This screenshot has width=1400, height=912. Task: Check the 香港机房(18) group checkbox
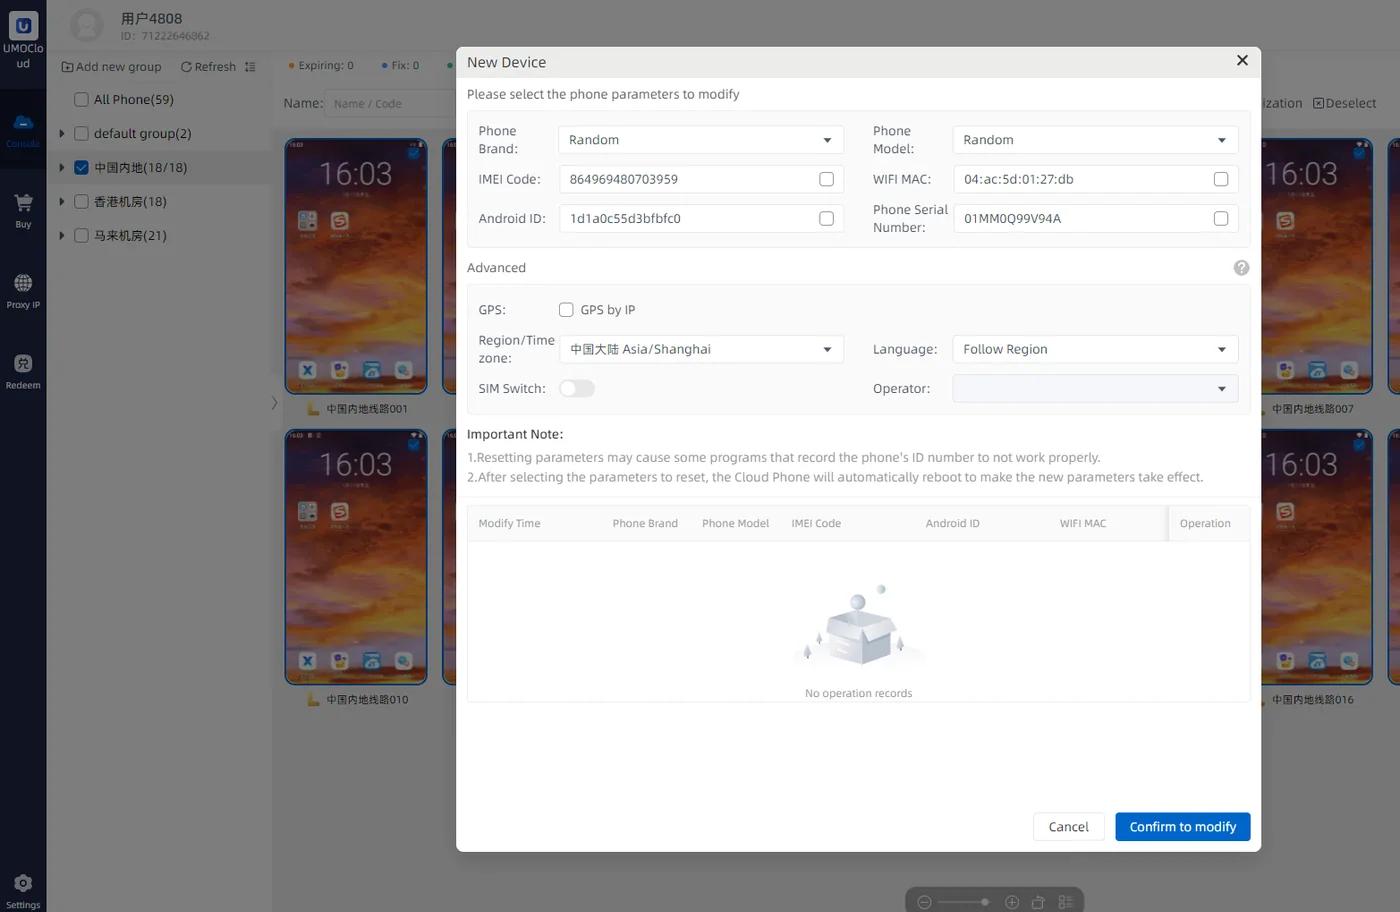[x=82, y=201]
